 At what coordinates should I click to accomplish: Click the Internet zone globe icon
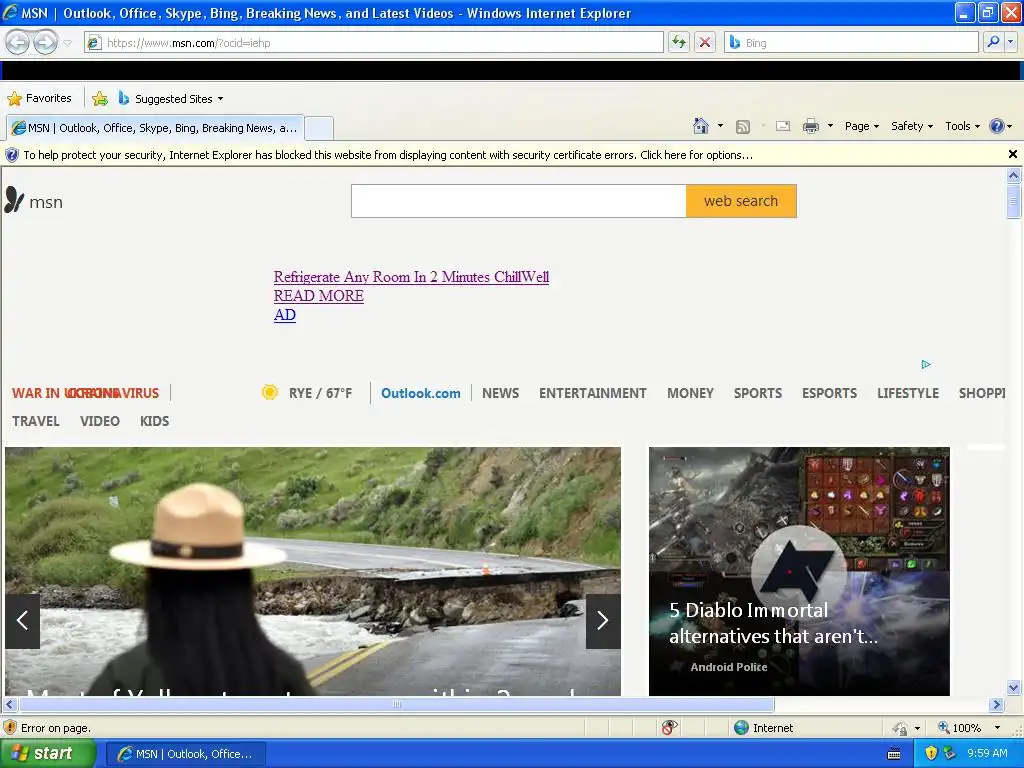741,728
